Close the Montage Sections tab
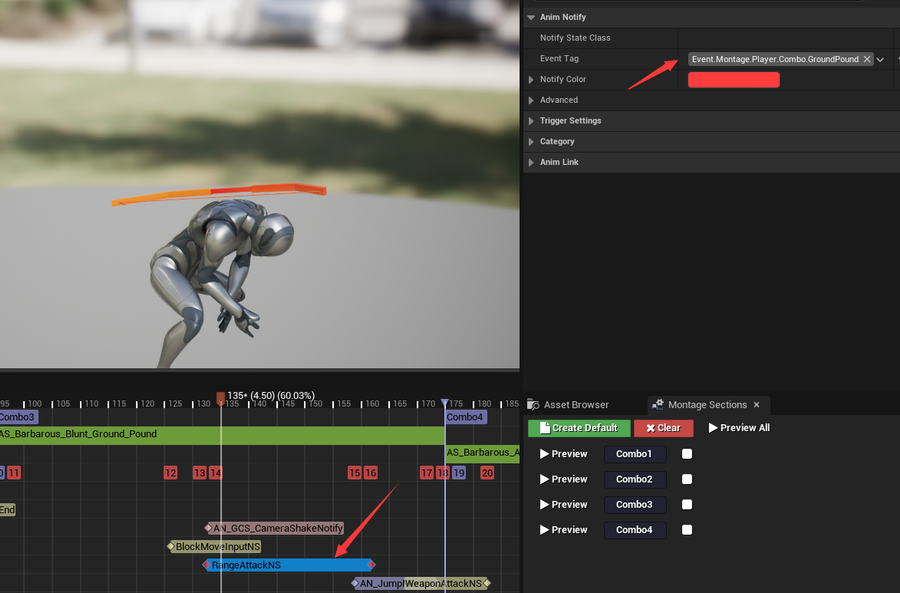This screenshot has width=900, height=593. [757, 405]
